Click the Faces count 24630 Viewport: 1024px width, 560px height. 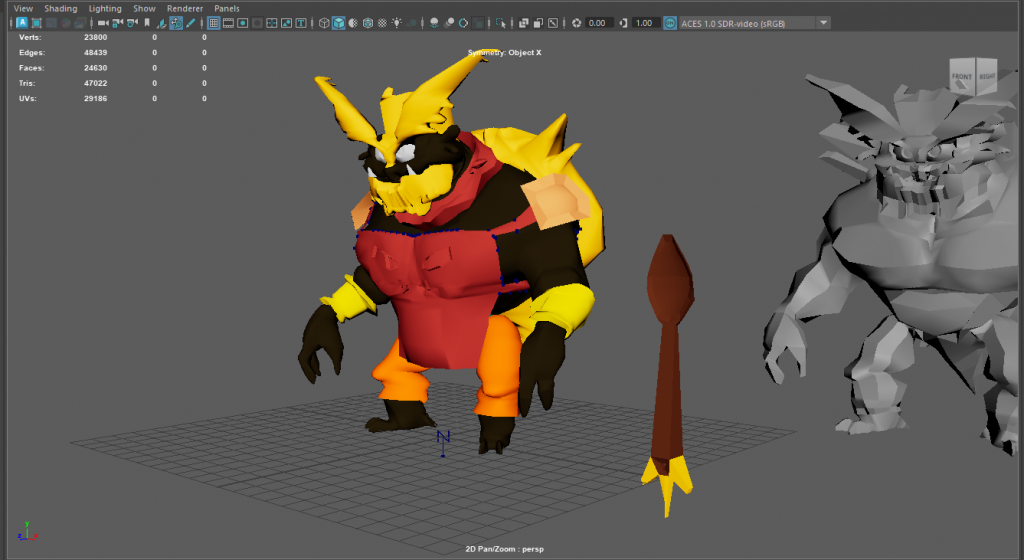coord(95,68)
